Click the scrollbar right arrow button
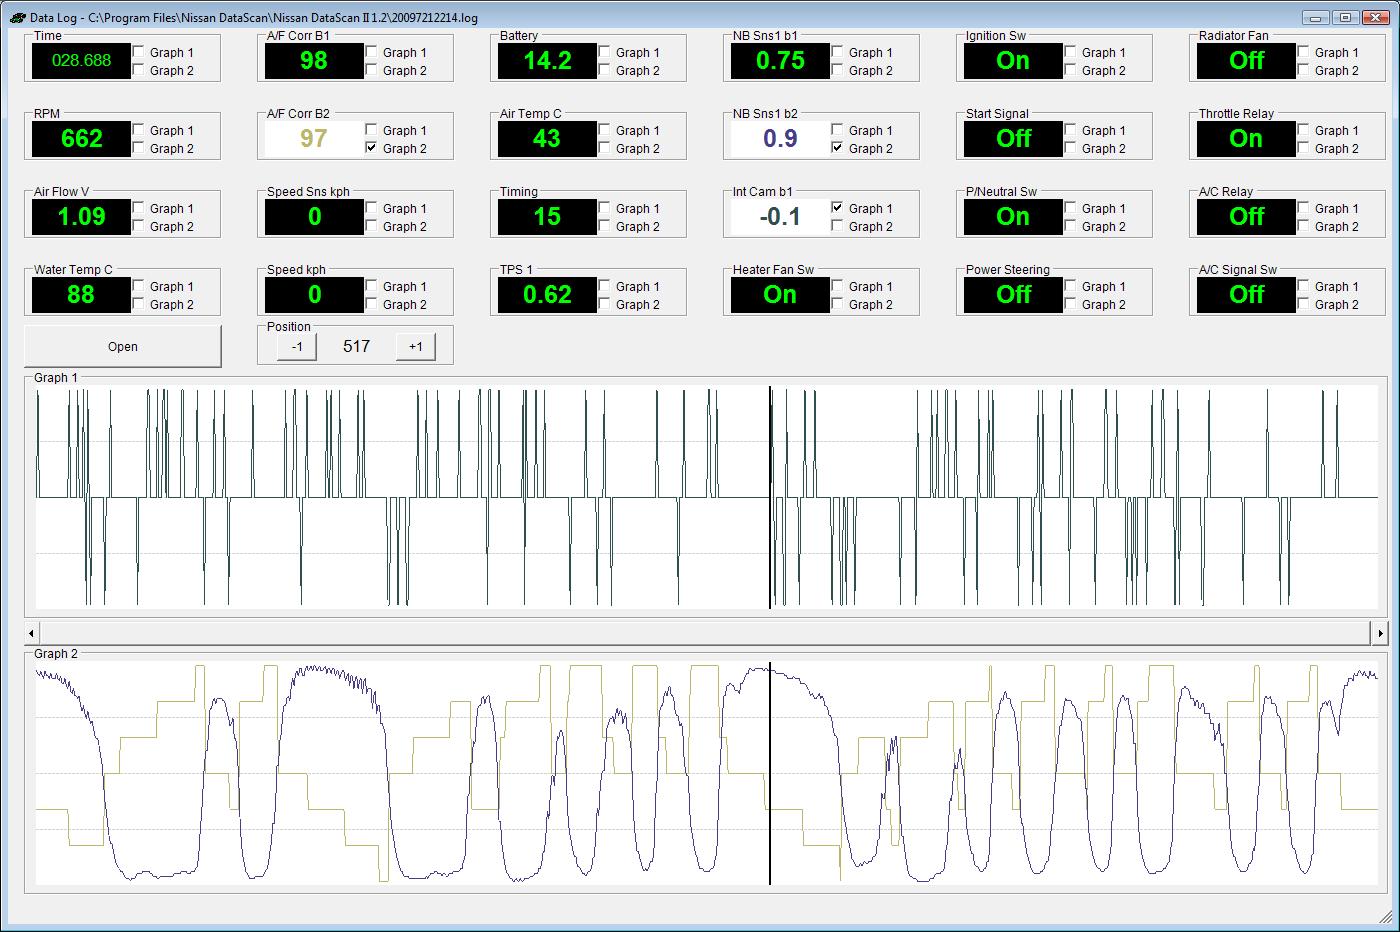The height and width of the screenshot is (932, 1400). point(1380,633)
